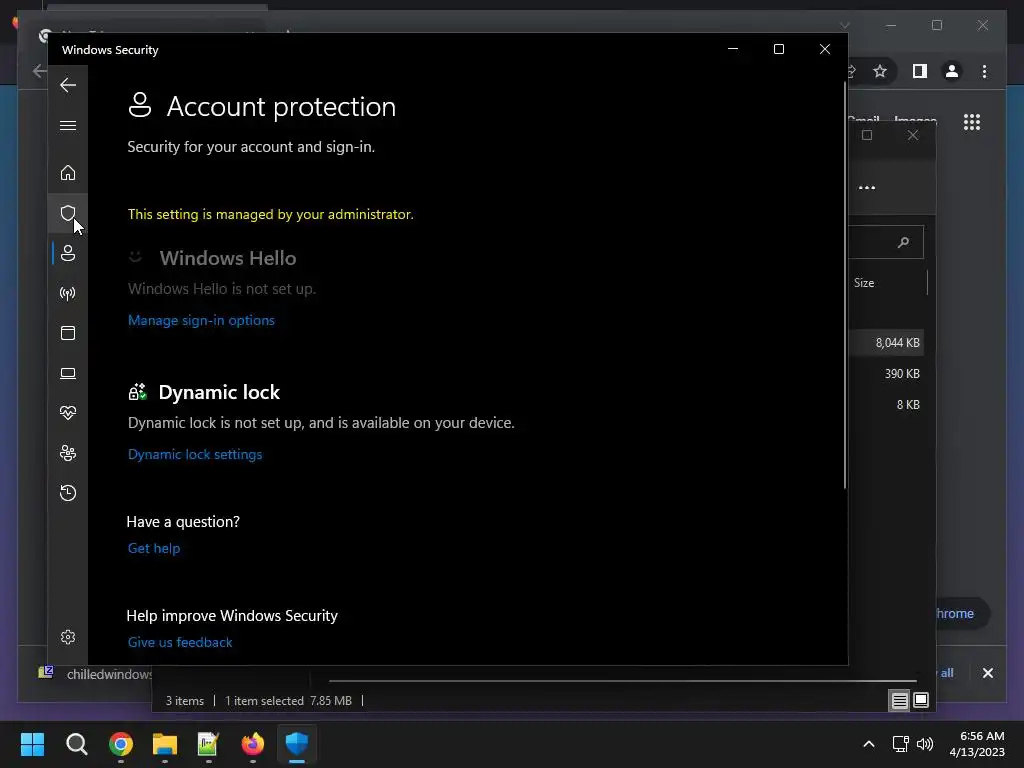This screenshot has width=1024, height=768.
Task: Open Device security laptop icon
Action: 68,374
